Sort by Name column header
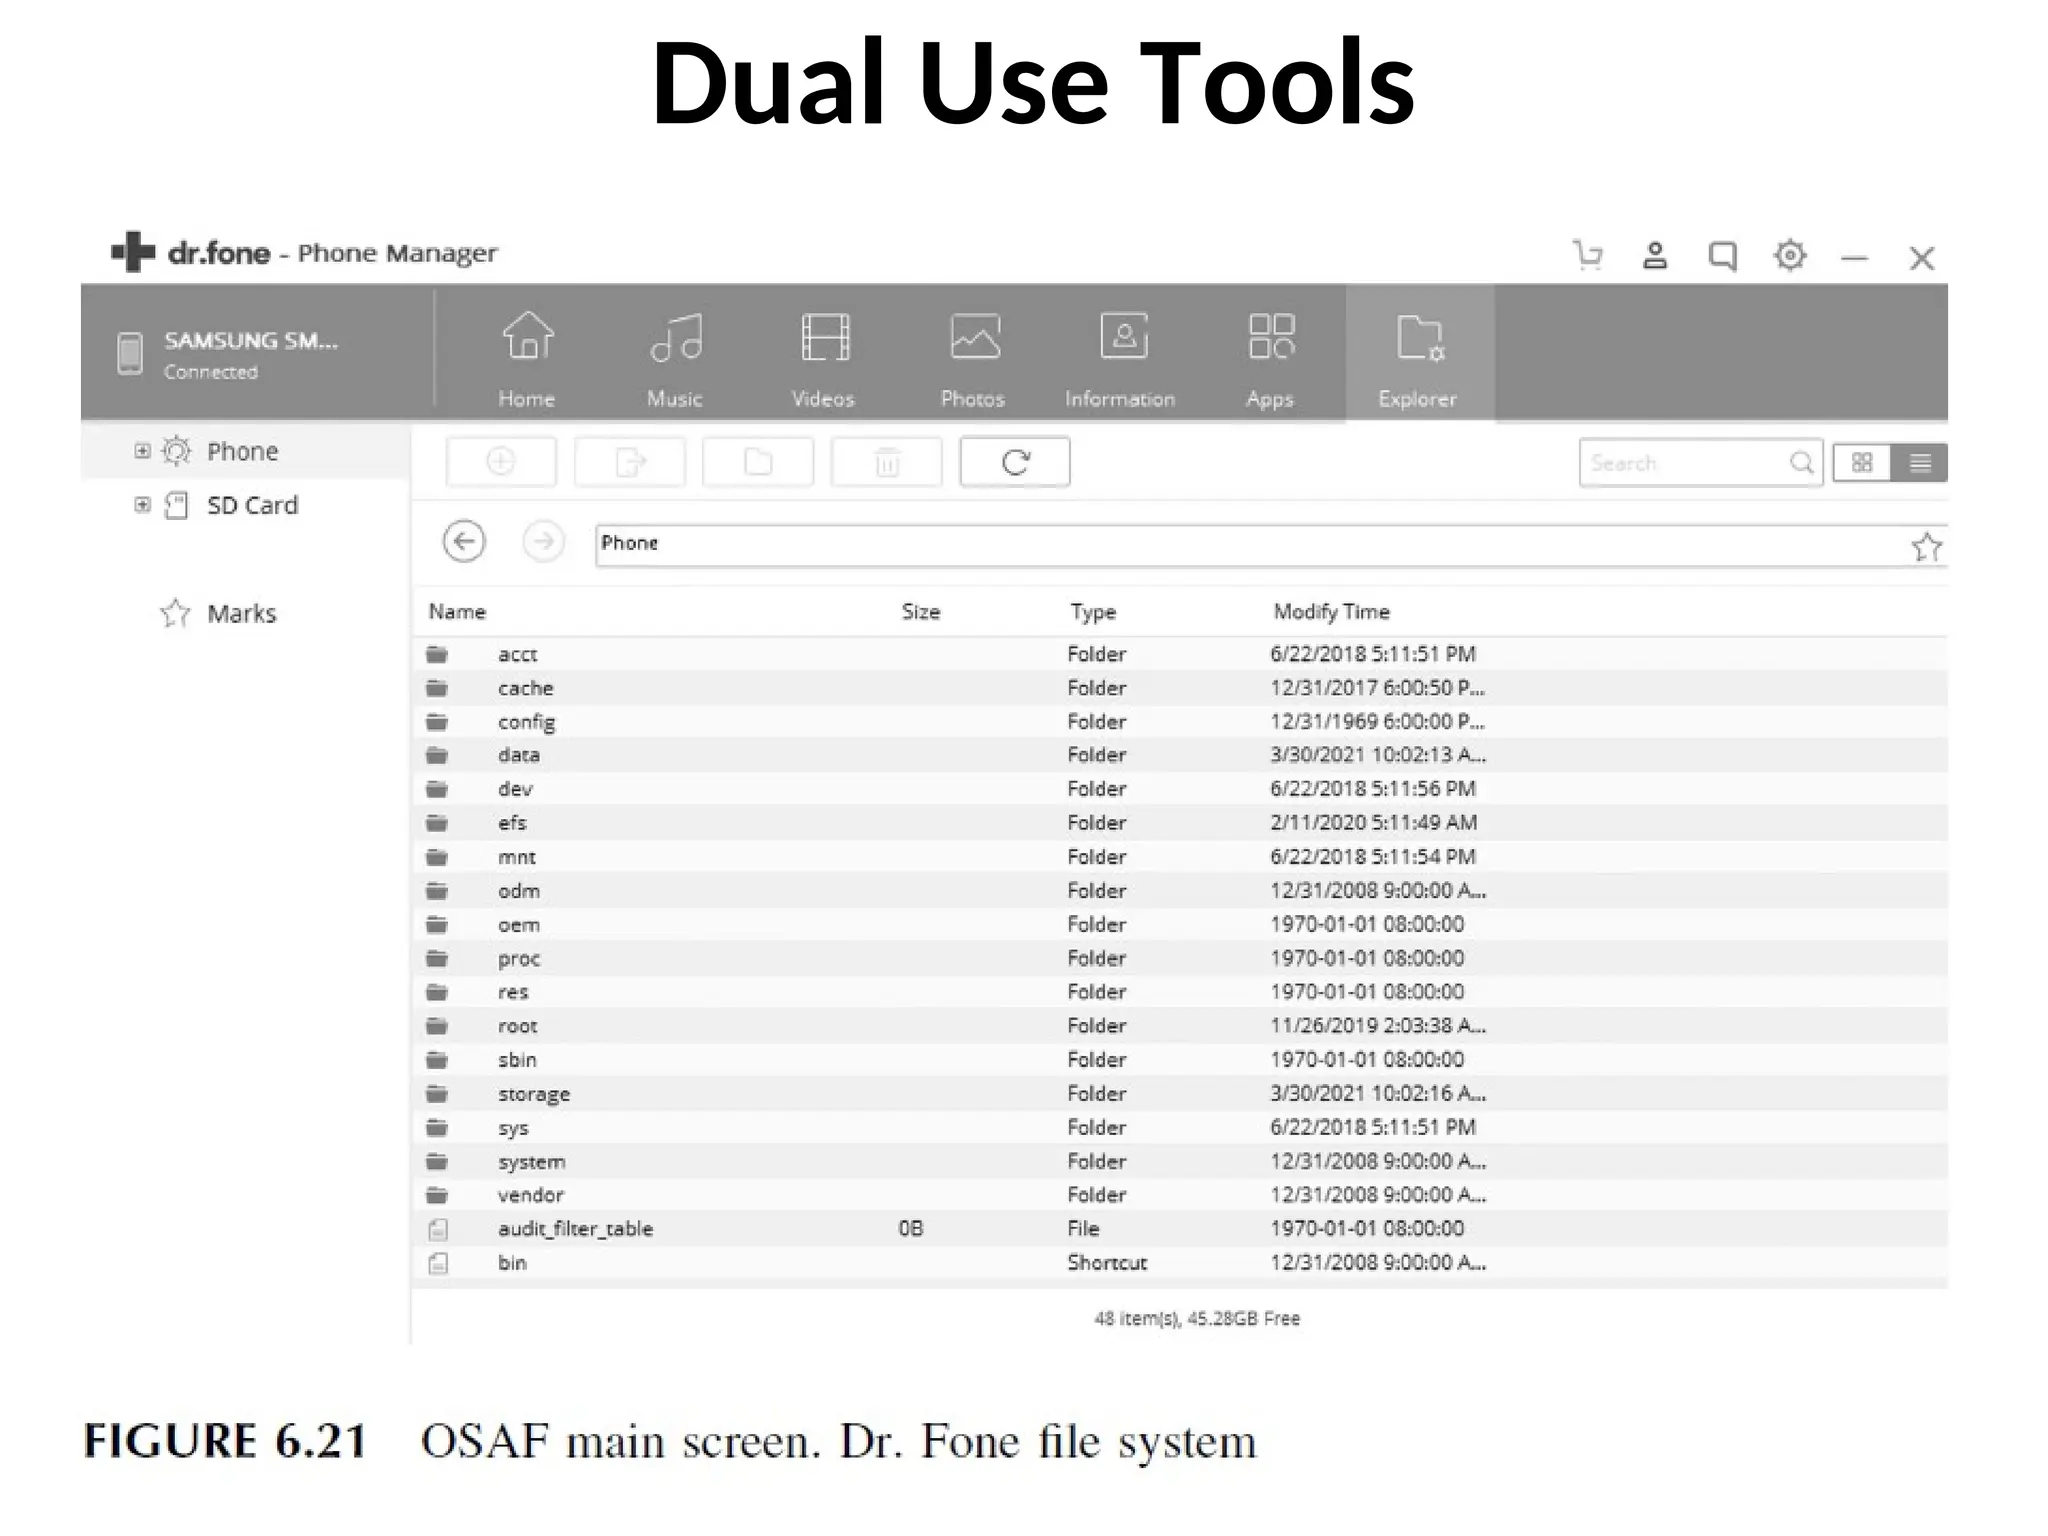2048x1536 pixels. [x=458, y=611]
